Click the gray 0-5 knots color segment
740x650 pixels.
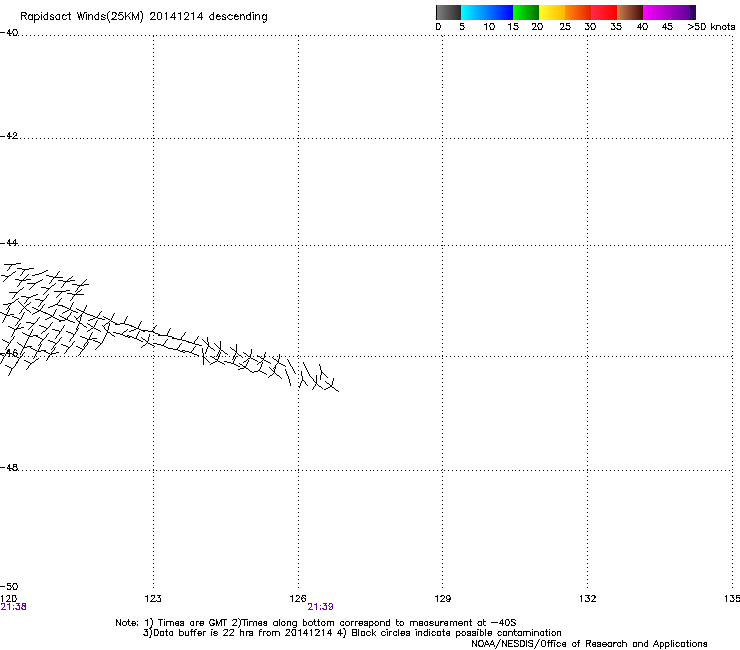click(448, 12)
